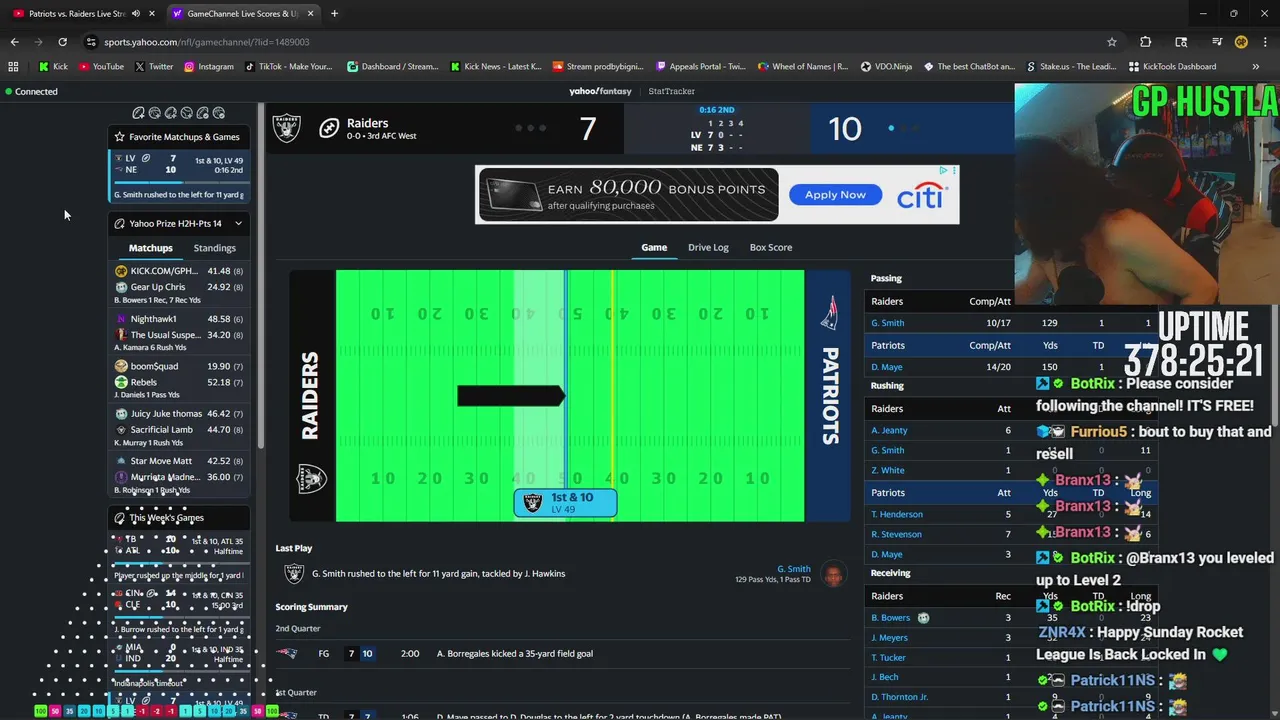Open the Box Score tab
The height and width of the screenshot is (720, 1280).
click(771, 247)
